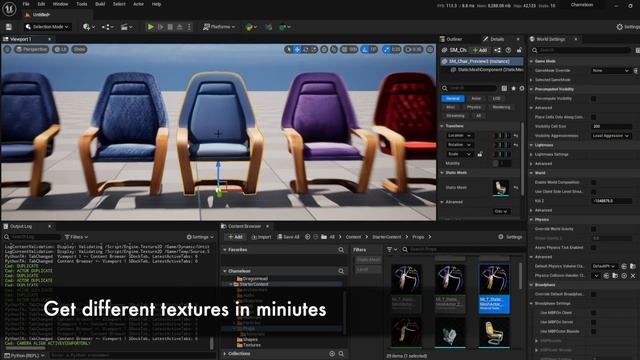Open the Selection Mode dropdown
The width and height of the screenshot is (640, 360).
[x=47, y=27]
